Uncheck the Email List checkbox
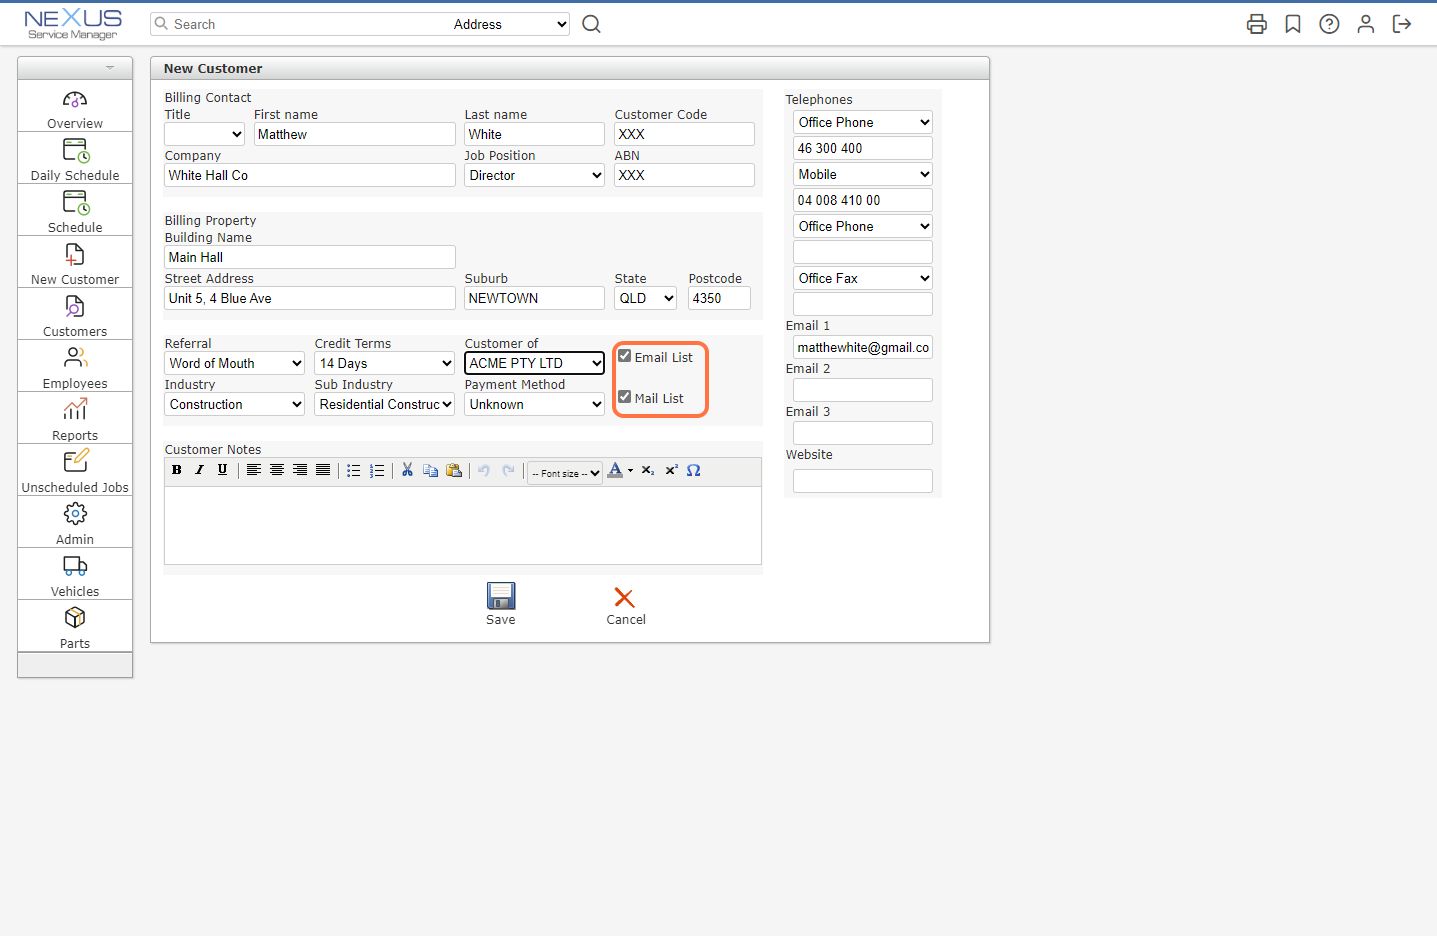1437x936 pixels. click(625, 356)
